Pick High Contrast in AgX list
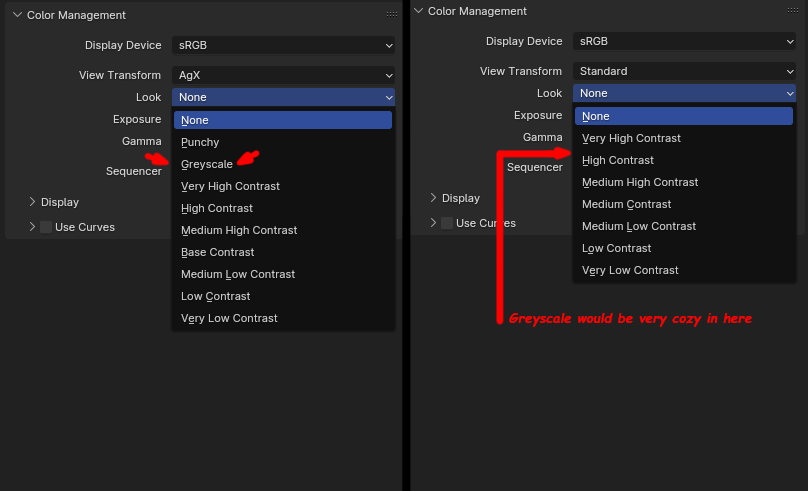This screenshot has height=491, width=808. point(283,209)
